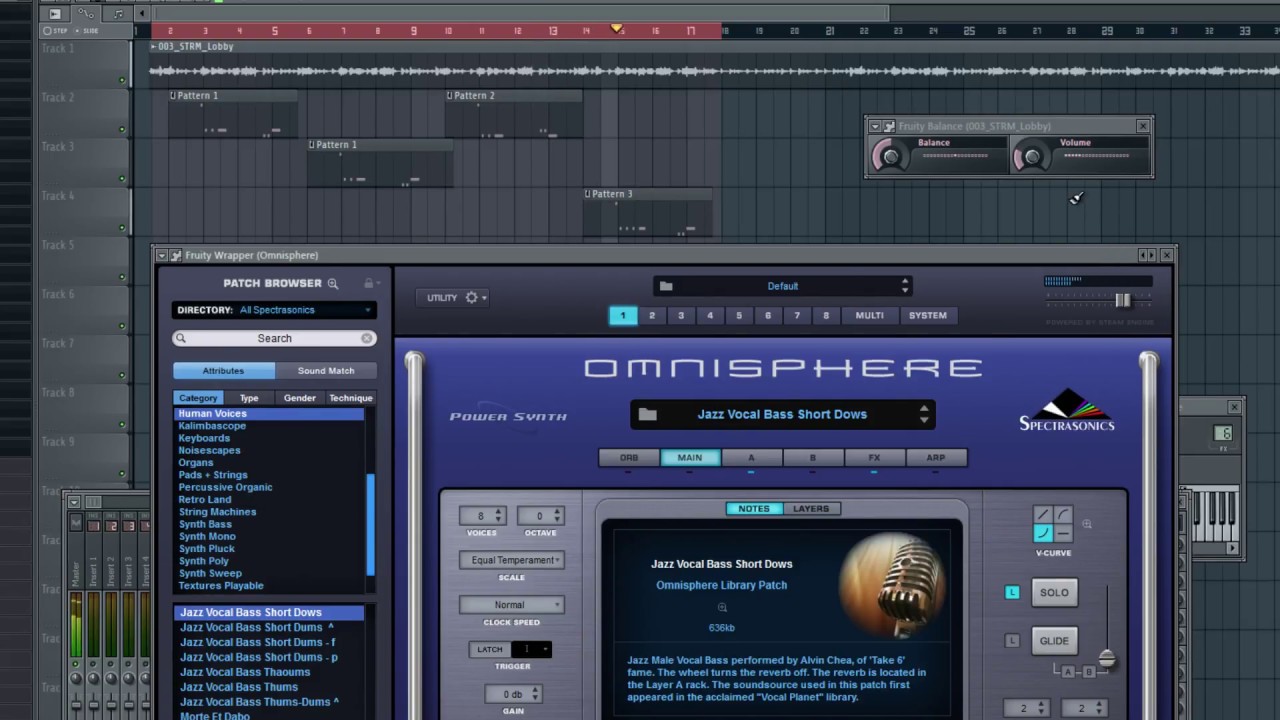Toggle the LATCH trigger button
1280x720 pixels.
click(x=490, y=650)
